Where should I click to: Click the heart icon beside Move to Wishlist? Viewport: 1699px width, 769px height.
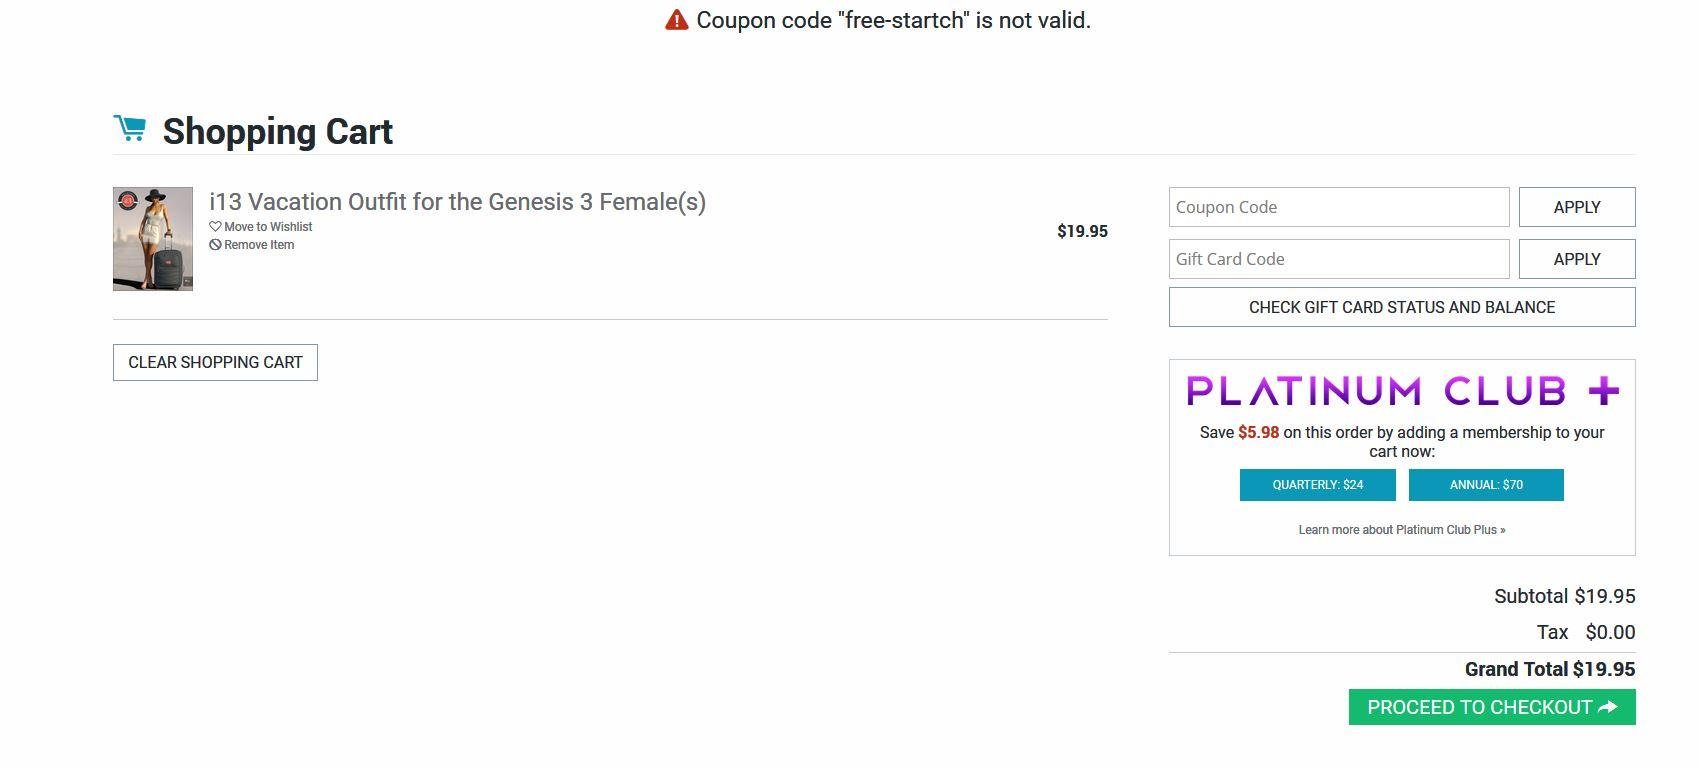[215, 227]
